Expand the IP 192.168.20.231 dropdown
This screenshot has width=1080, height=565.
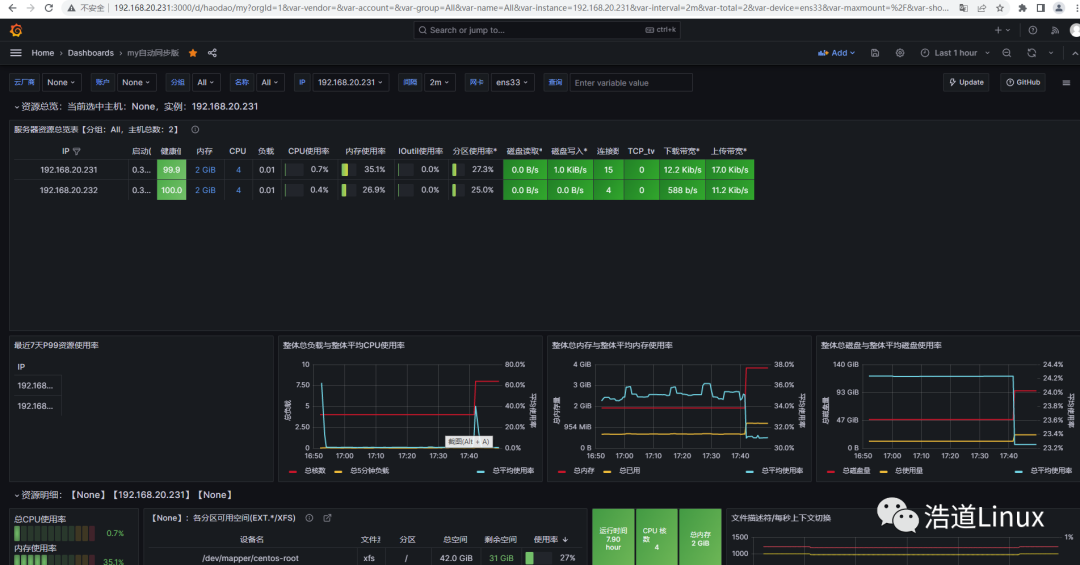351,82
